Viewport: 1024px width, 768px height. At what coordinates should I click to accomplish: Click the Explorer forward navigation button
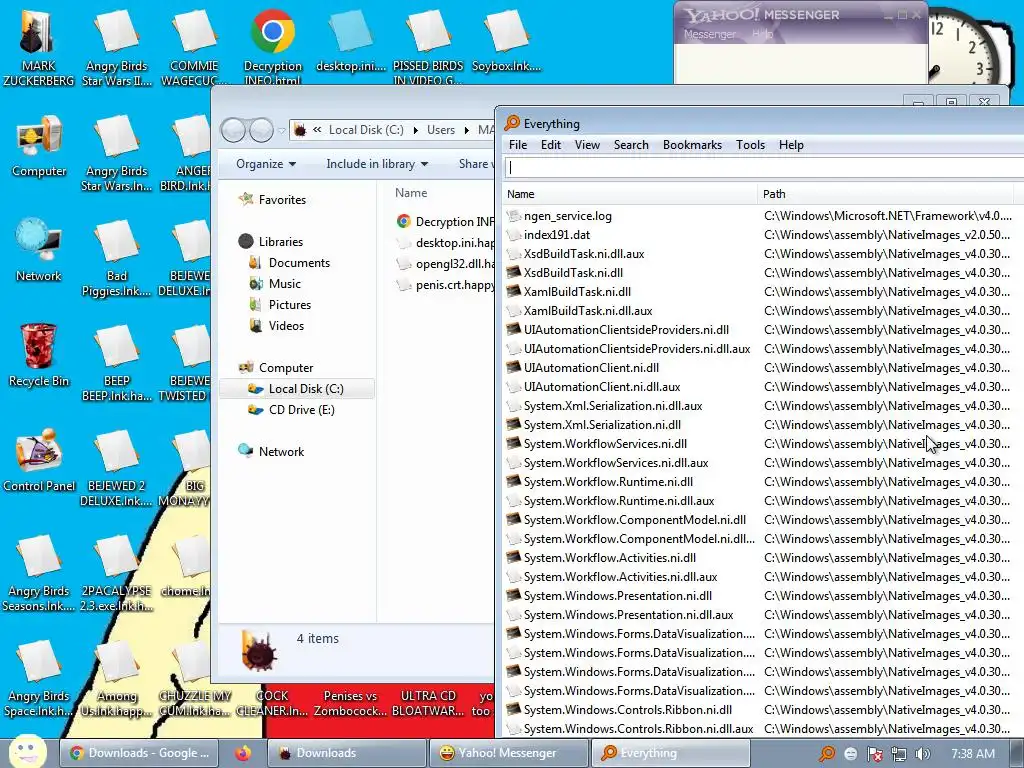pyautogui.click(x=261, y=130)
